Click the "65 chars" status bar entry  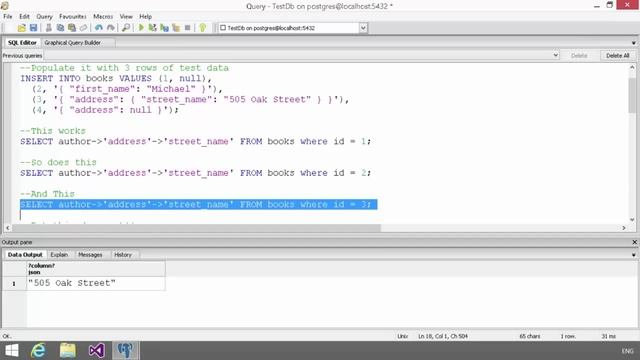click(x=530, y=336)
